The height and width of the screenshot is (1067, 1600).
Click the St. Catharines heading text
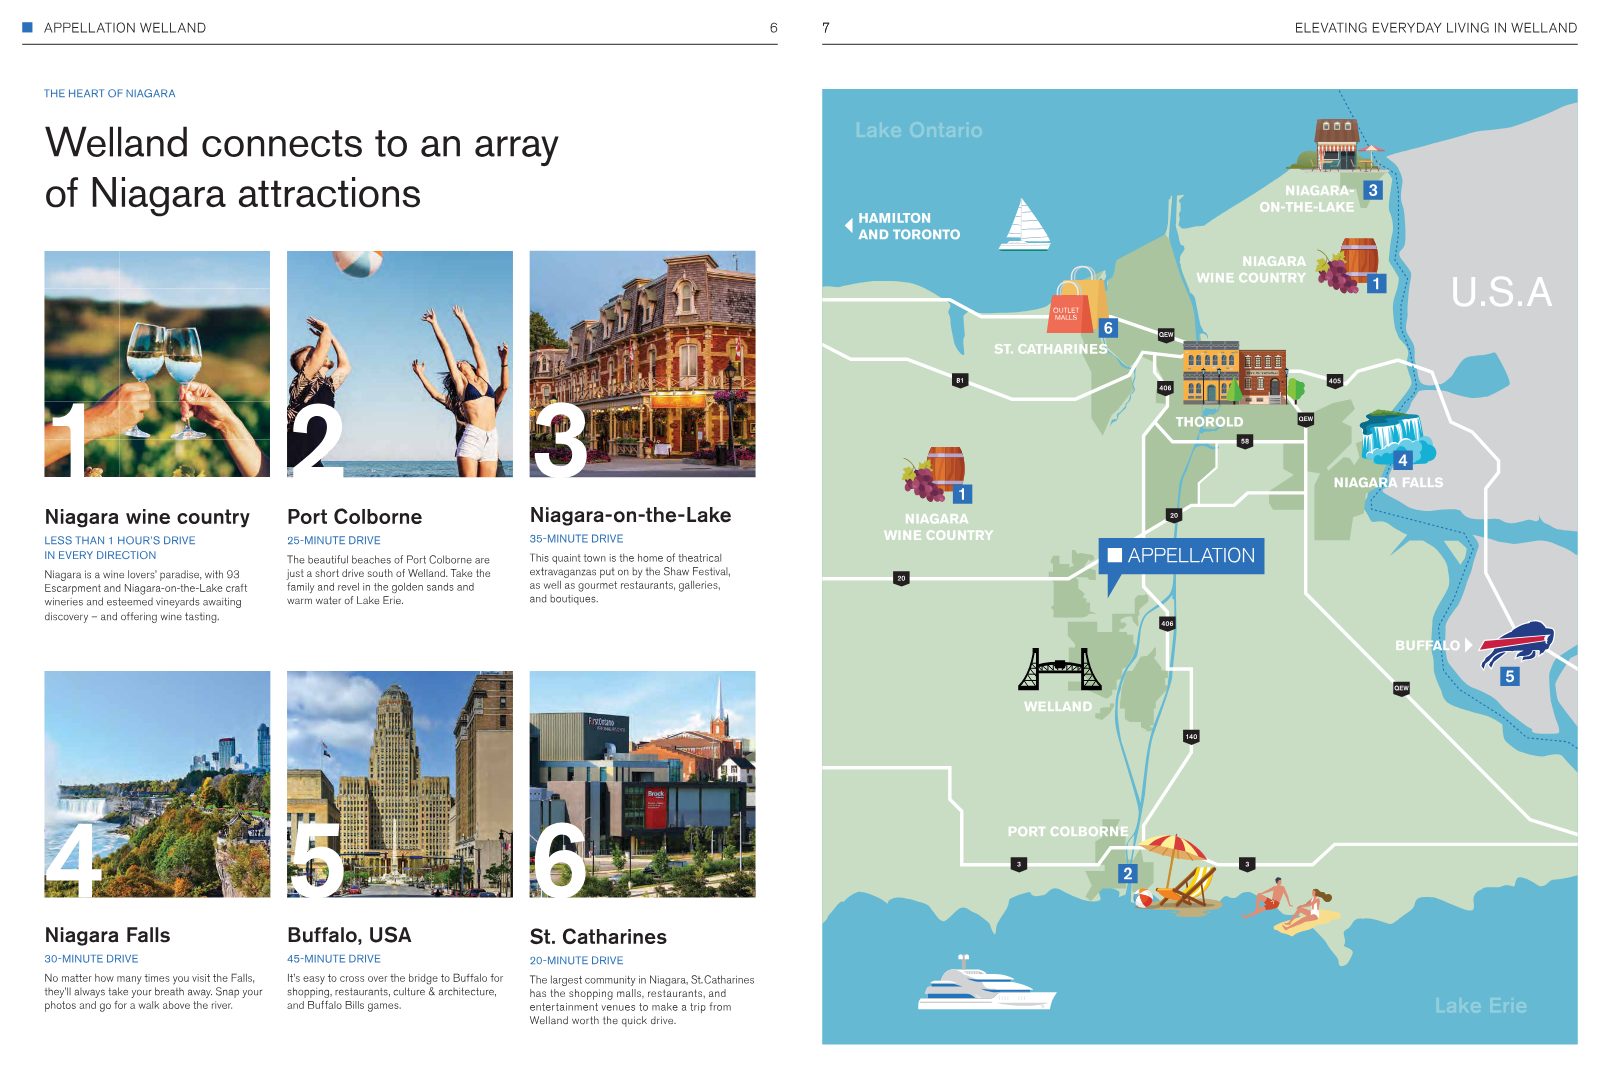tap(598, 937)
